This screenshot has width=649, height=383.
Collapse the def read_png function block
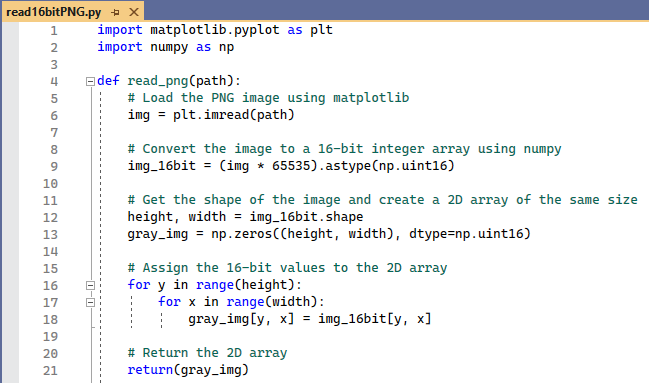[90, 81]
